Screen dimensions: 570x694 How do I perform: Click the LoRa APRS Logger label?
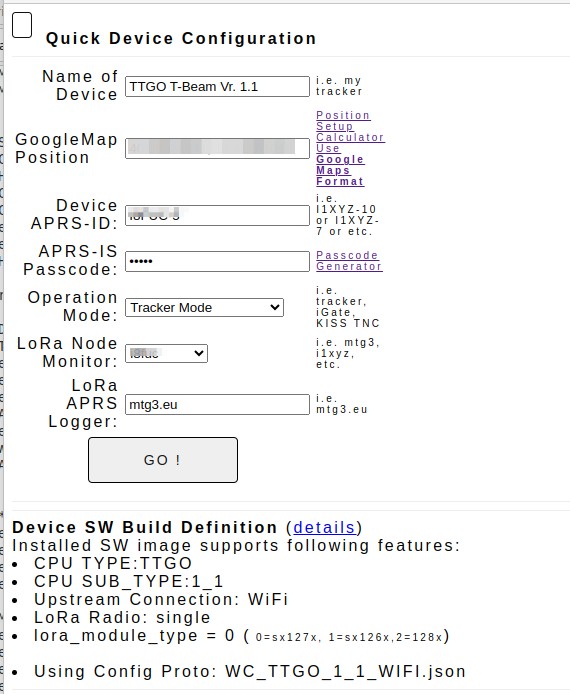tap(83, 403)
